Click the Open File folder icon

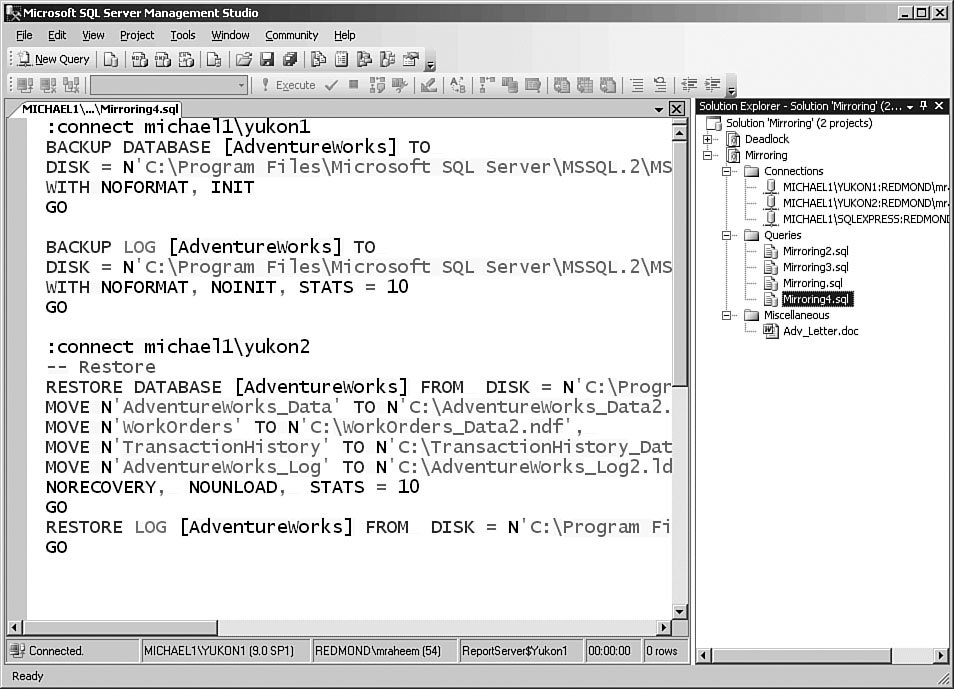click(x=243, y=59)
